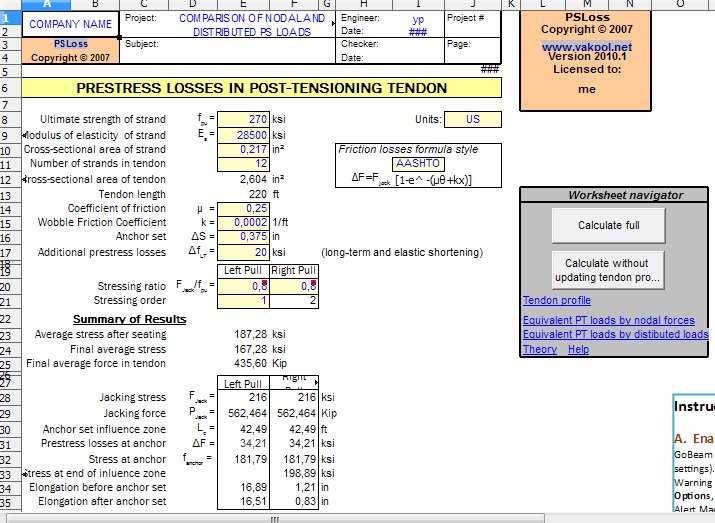Select the AASHTO friction formula style cell
The image size is (715, 523).
[418, 164]
